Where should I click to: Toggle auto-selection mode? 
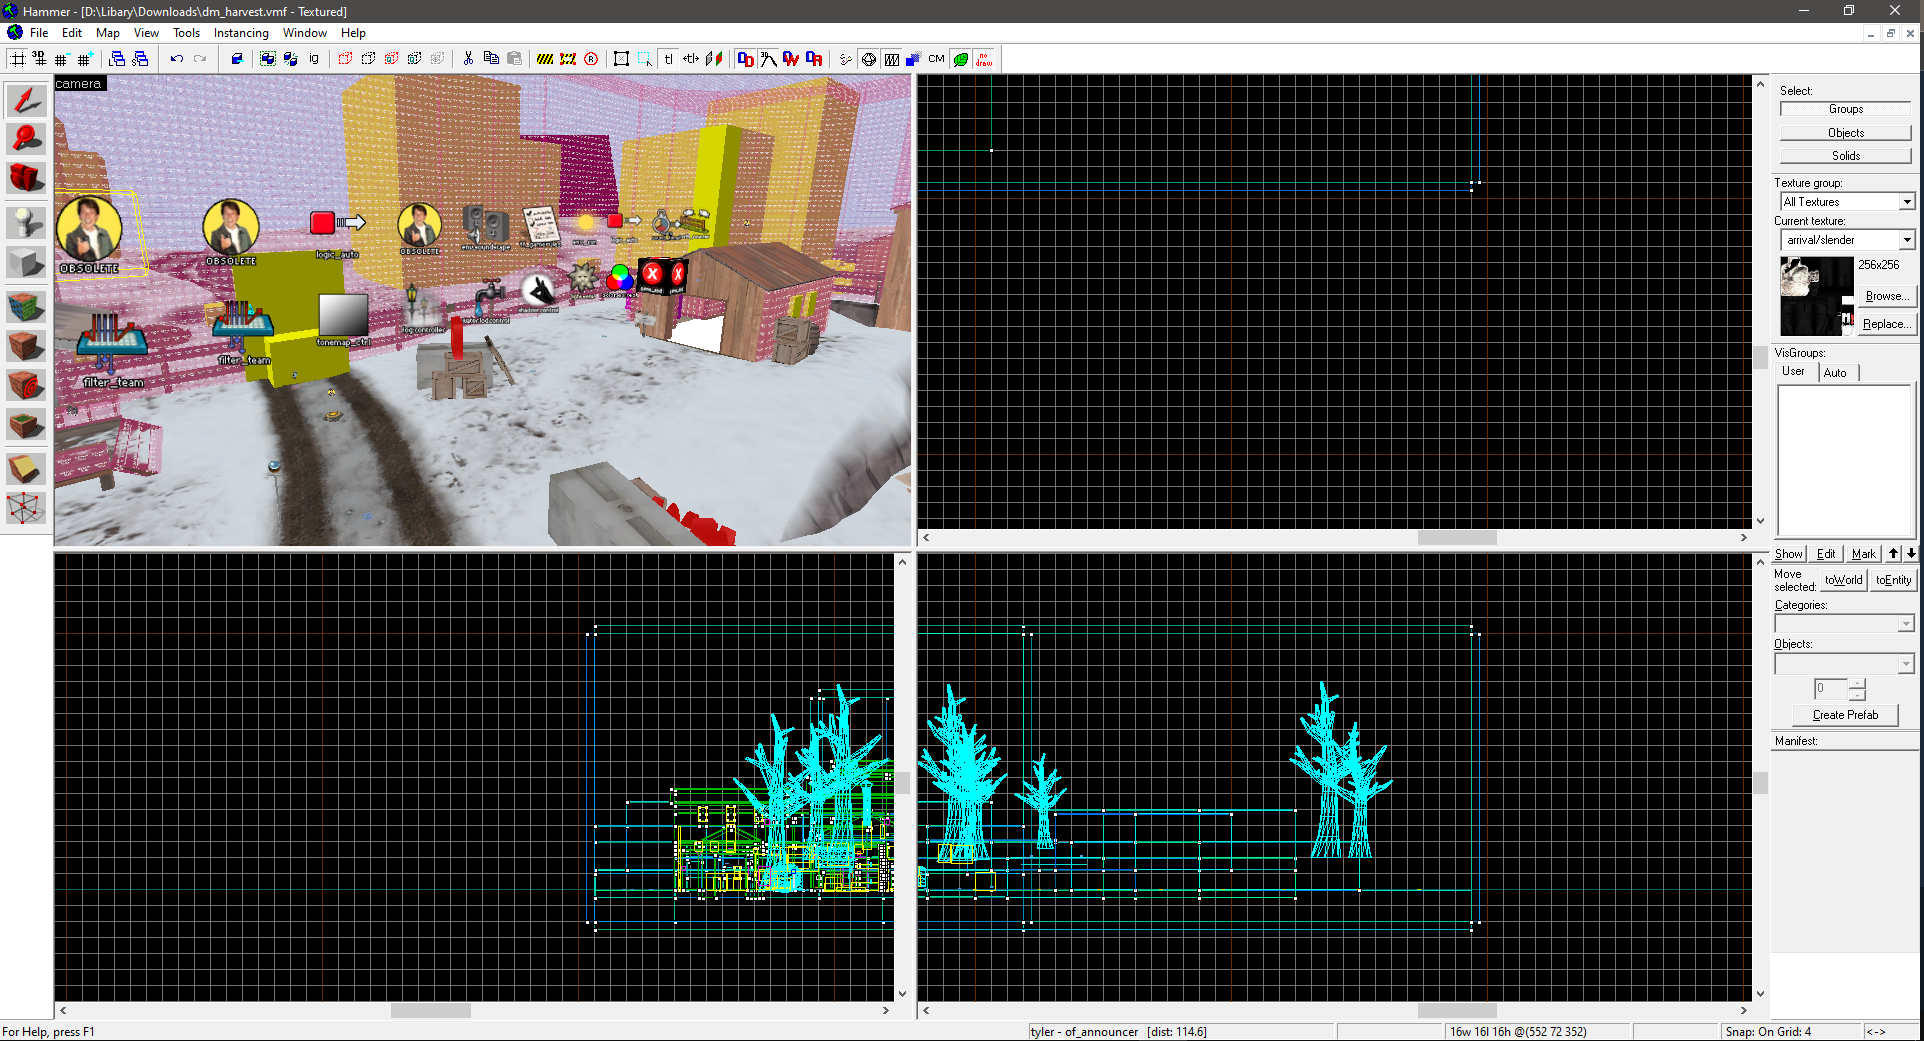click(x=645, y=59)
